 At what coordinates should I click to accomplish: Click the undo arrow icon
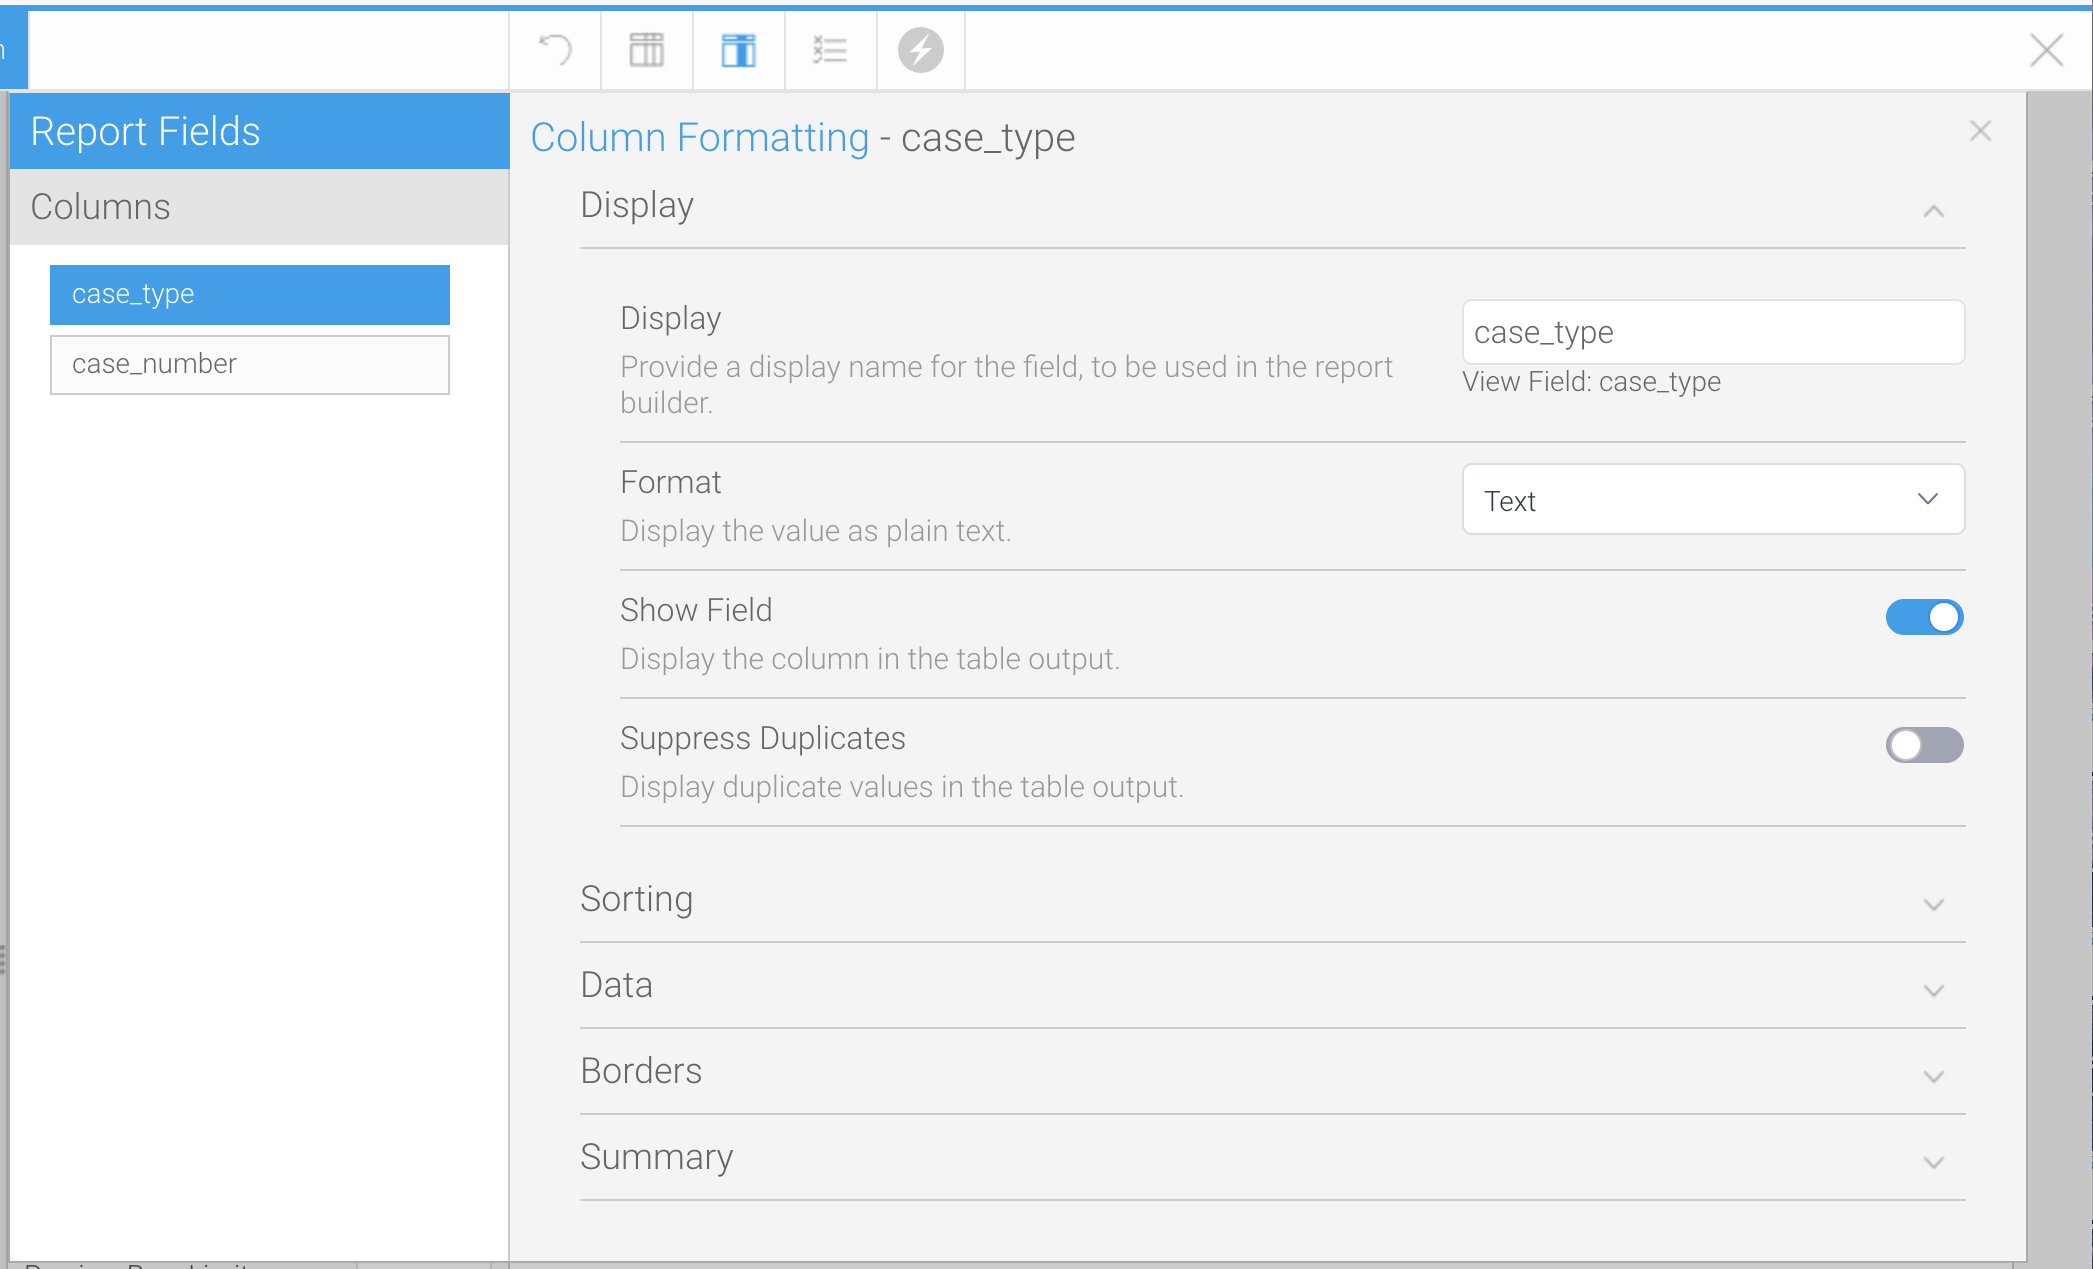pos(556,50)
